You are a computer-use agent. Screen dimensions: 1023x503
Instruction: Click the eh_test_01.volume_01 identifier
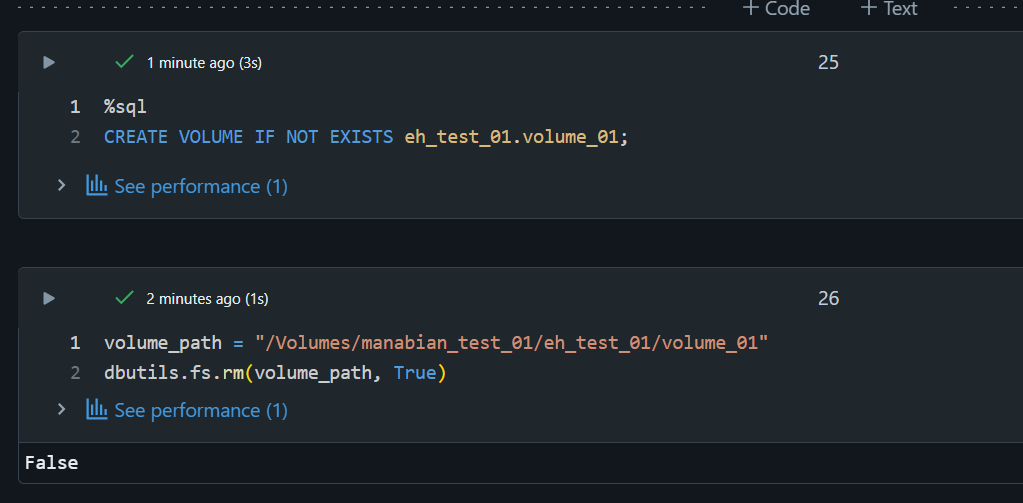pyautogui.click(x=511, y=137)
